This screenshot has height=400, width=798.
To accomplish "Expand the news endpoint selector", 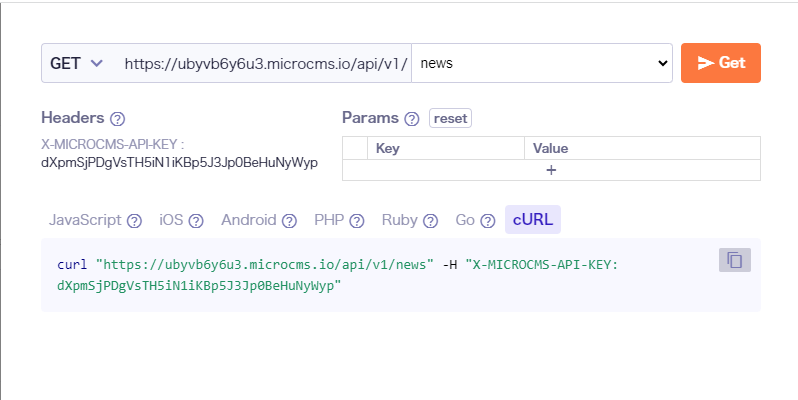I will point(542,63).
